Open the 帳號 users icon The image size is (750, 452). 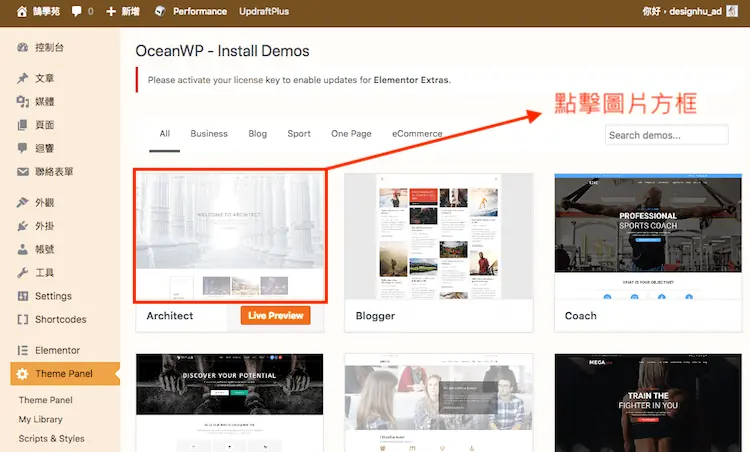(22, 249)
